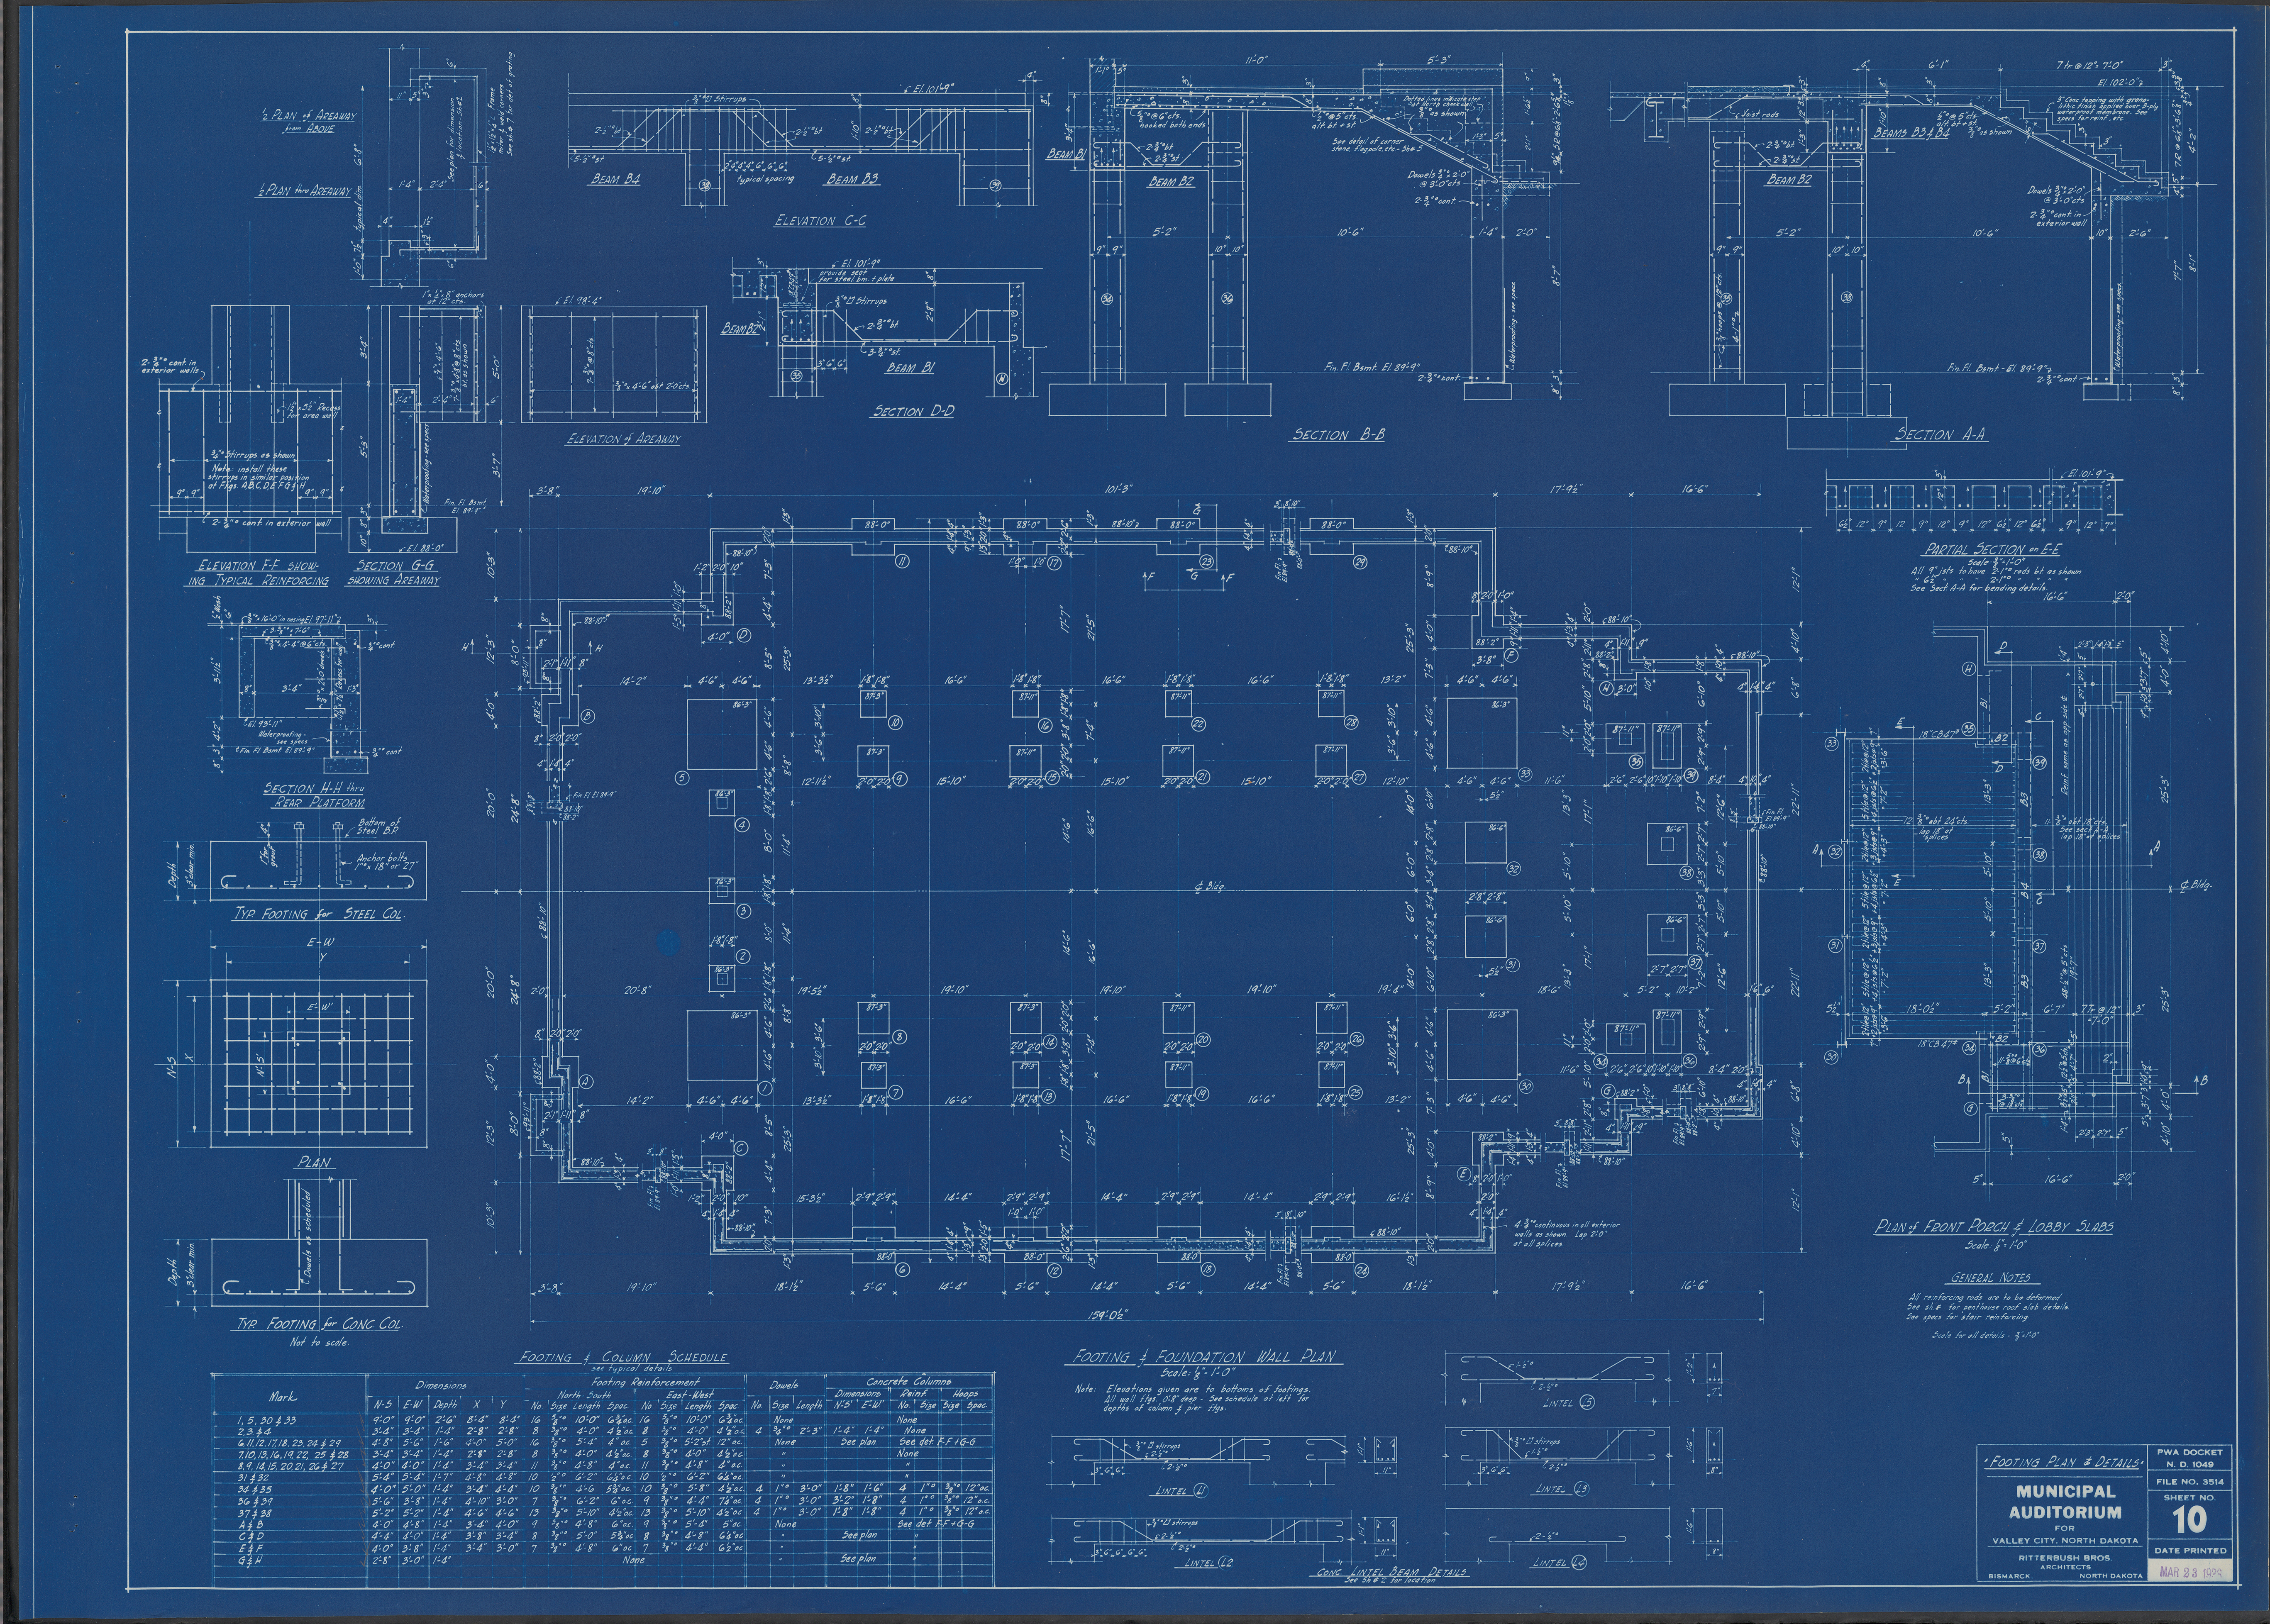Viewport: 2270px width, 1624px height.
Task: Click the 'Concrete Columns' schedule header
Action: (908, 1382)
